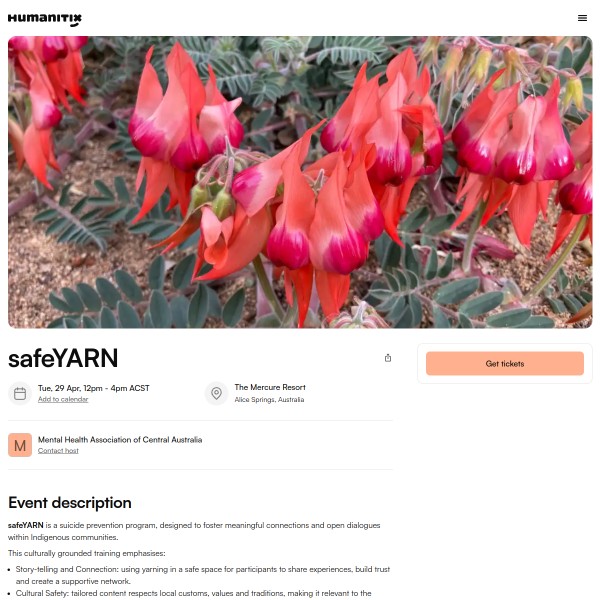Click the calendar icon beside the date
The height and width of the screenshot is (600, 600).
[x=20, y=393]
